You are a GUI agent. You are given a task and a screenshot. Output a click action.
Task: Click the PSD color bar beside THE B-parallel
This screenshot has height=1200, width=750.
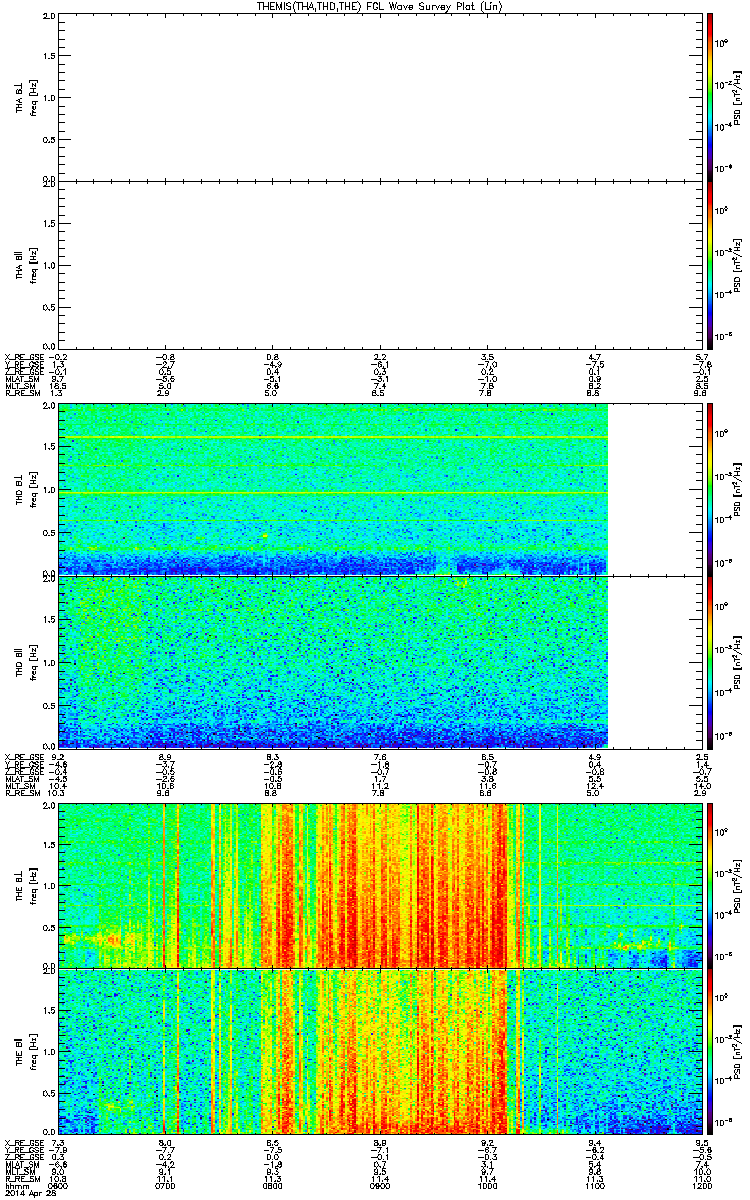[x=710, y=1050]
